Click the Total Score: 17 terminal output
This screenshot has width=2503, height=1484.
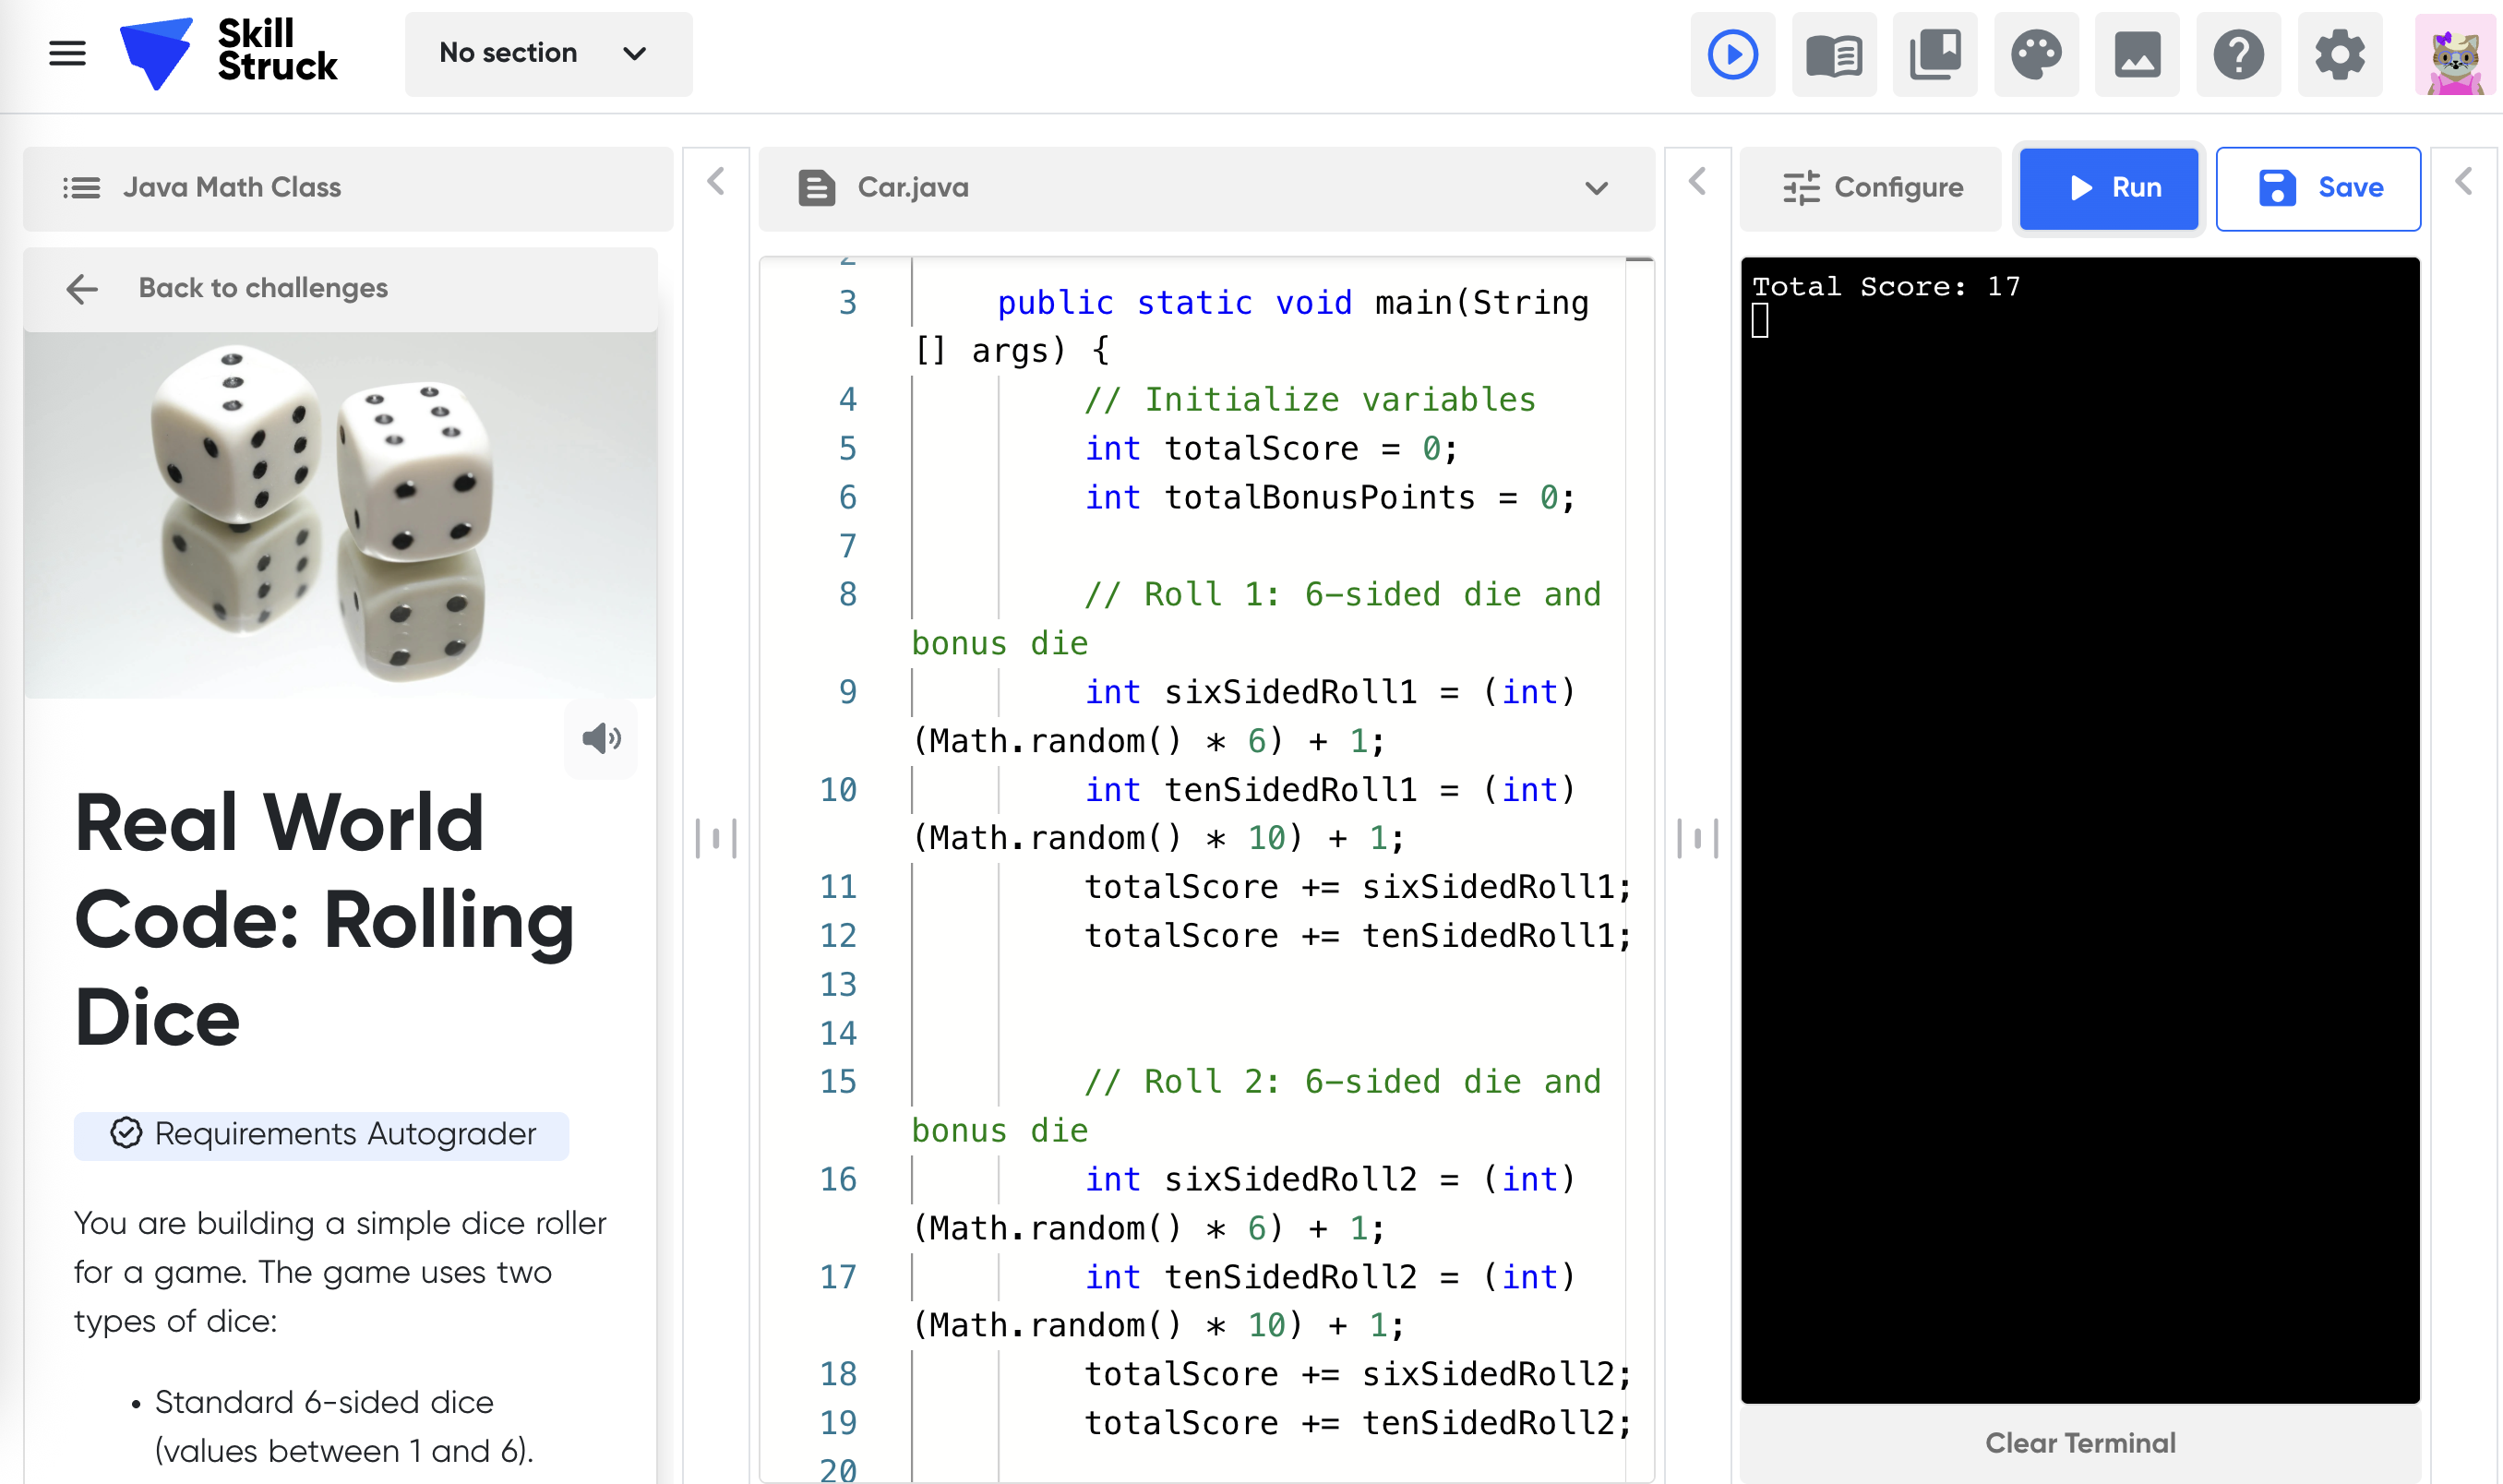[1886, 287]
